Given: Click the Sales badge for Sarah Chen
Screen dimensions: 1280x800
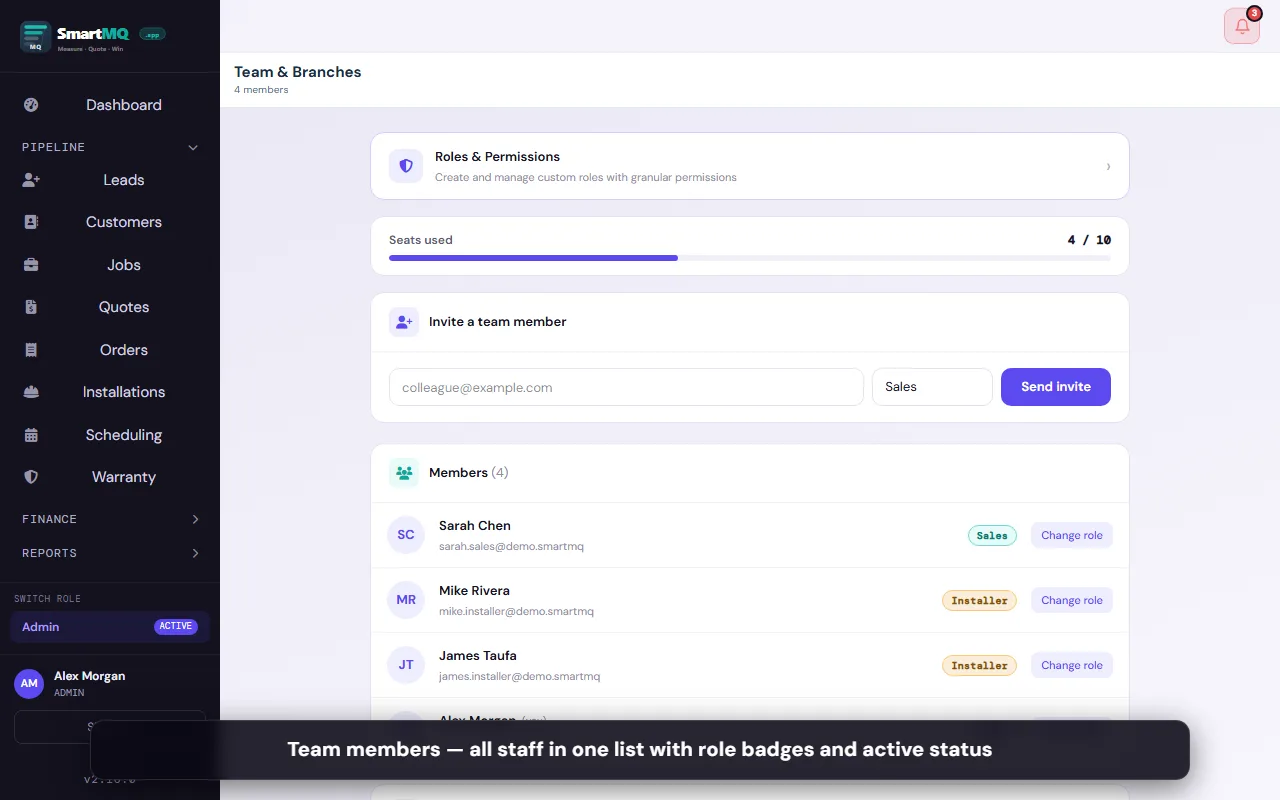Looking at the screenshot, I should [x=992, y=535].
